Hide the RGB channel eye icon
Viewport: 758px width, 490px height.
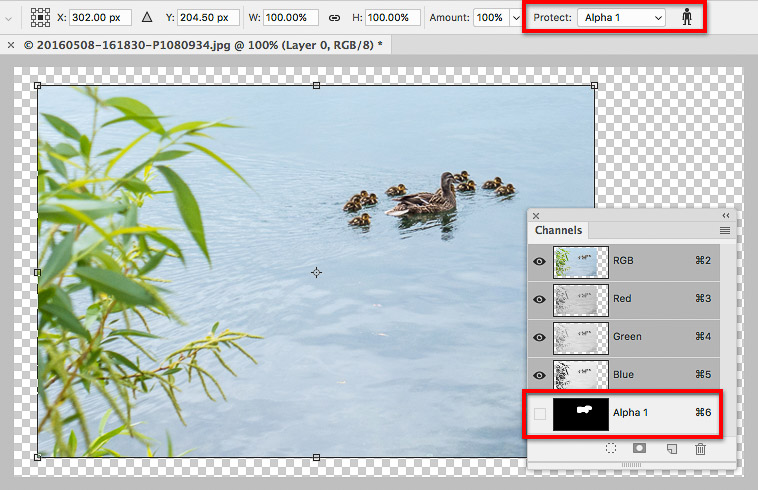pos(539,261)
